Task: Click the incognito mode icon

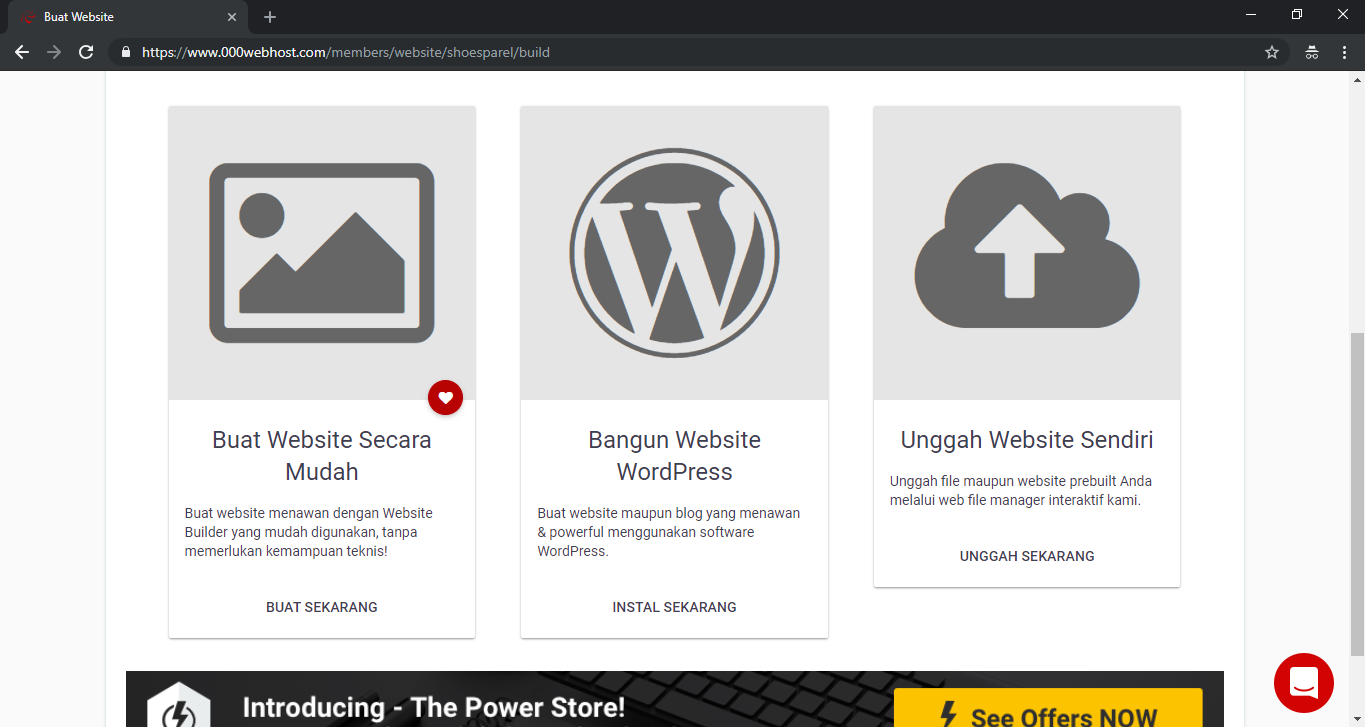Action: click(1312, 52)
